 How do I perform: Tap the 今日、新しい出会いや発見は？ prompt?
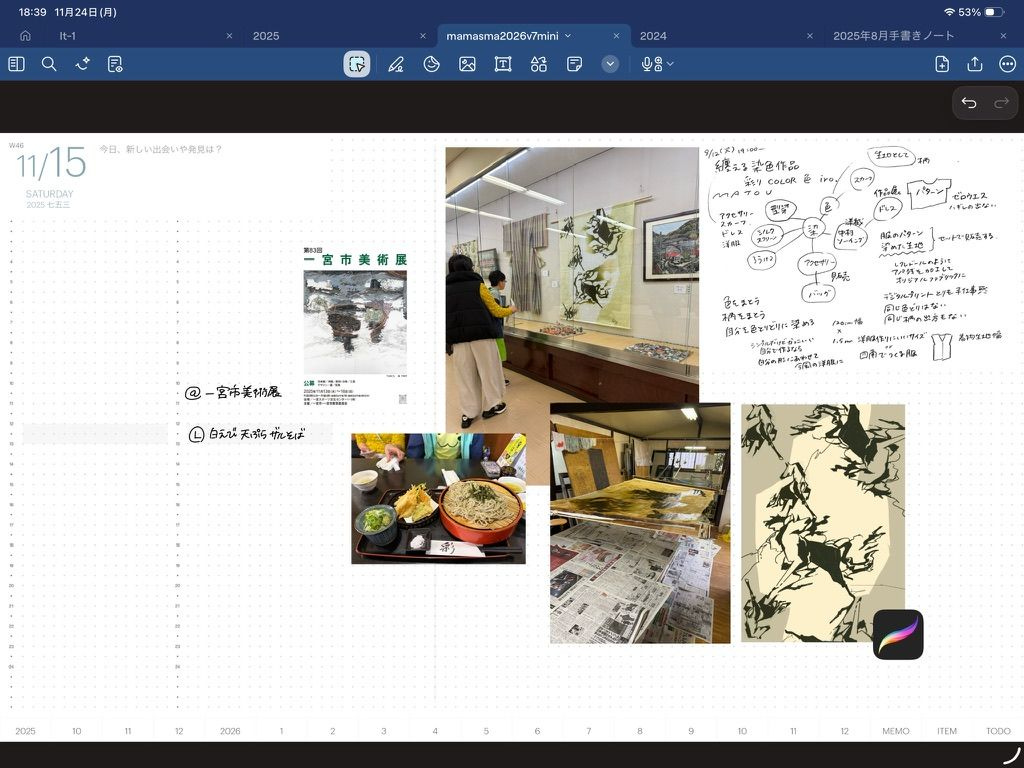tap(161, 150)
